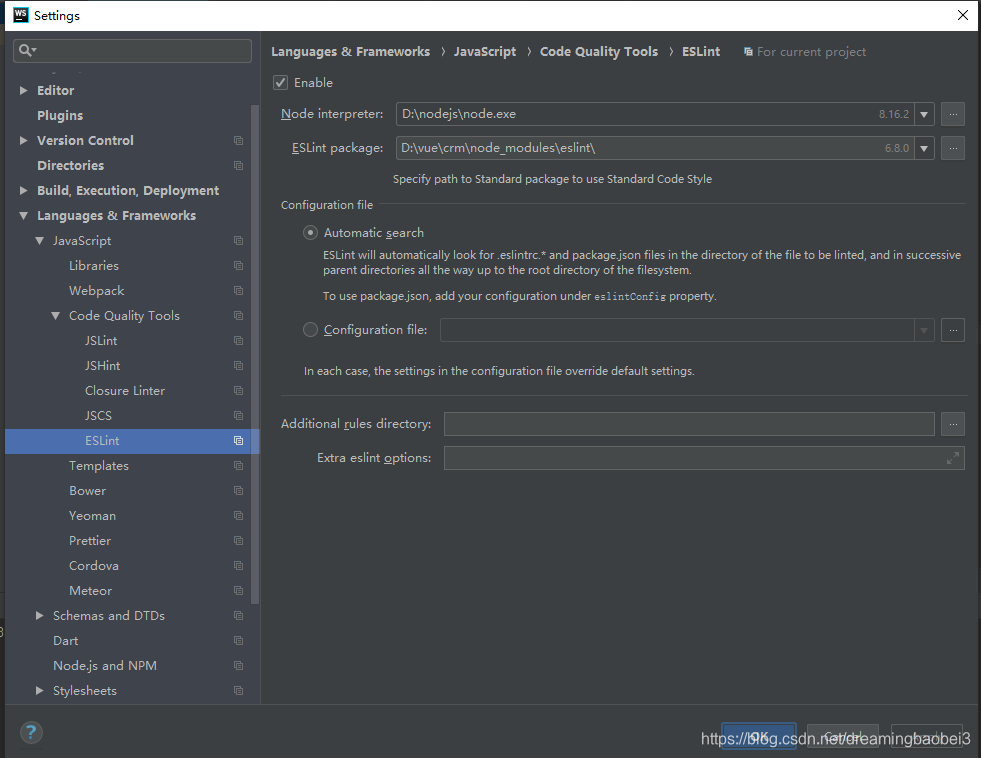Expand the Version Control tree node
The image size is (981, 758).
coord(23,140)
